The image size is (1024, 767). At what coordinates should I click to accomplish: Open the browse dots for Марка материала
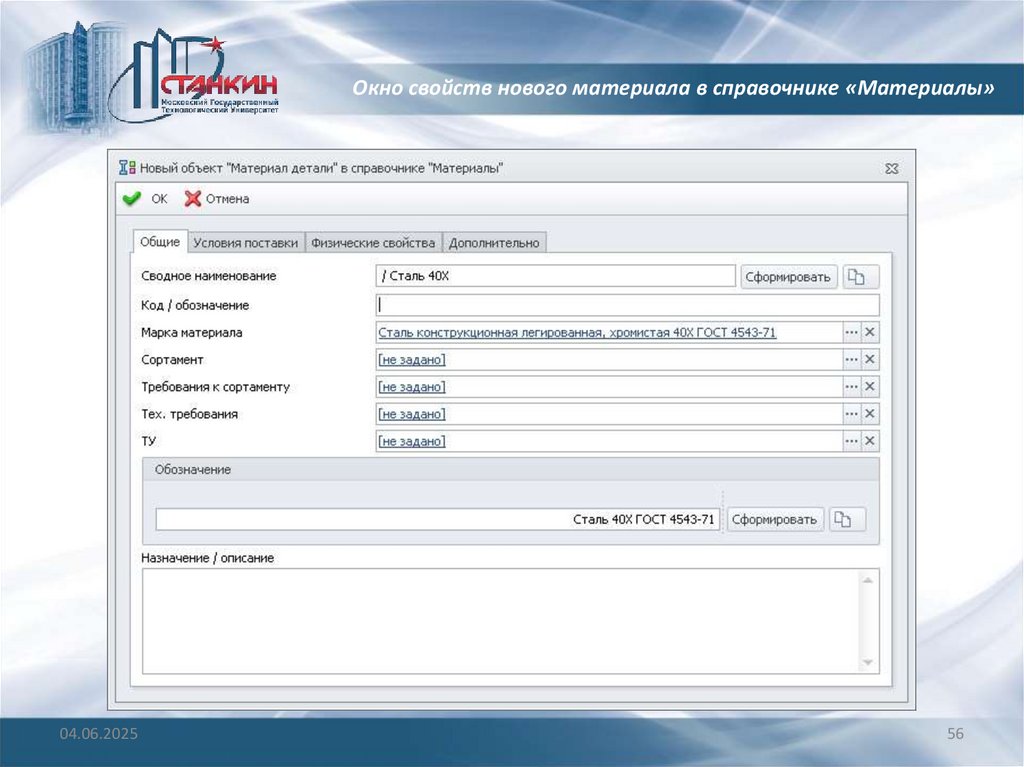[851, 333]
